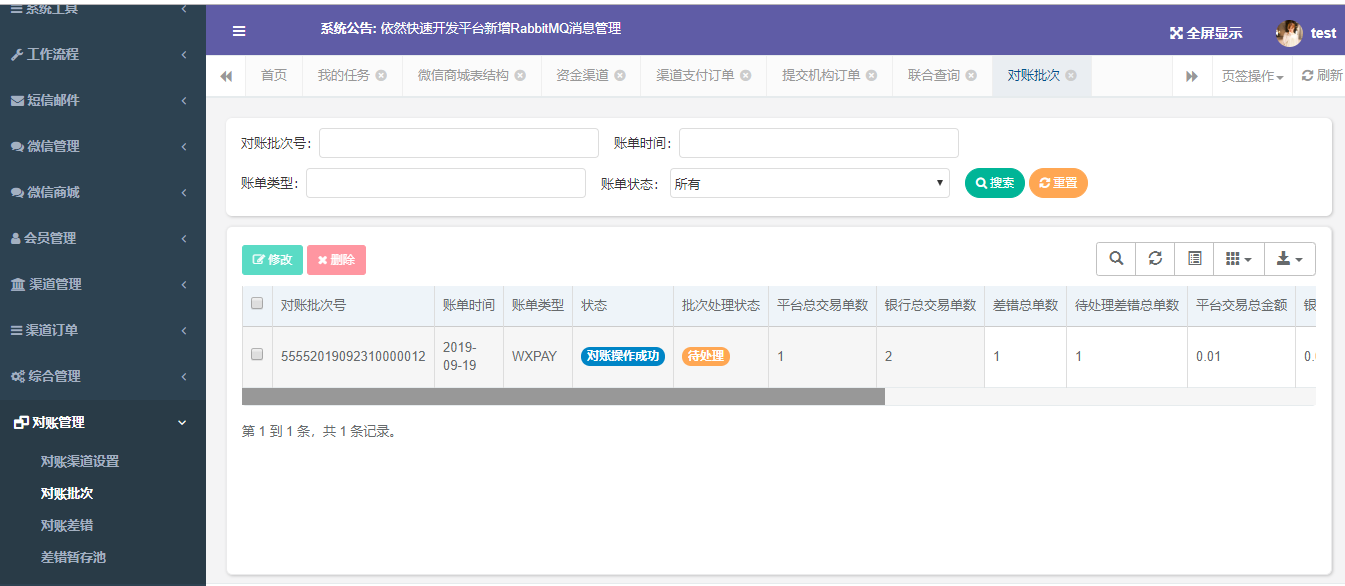Click the 工作流程 wrench icon

tap(17, 54)
